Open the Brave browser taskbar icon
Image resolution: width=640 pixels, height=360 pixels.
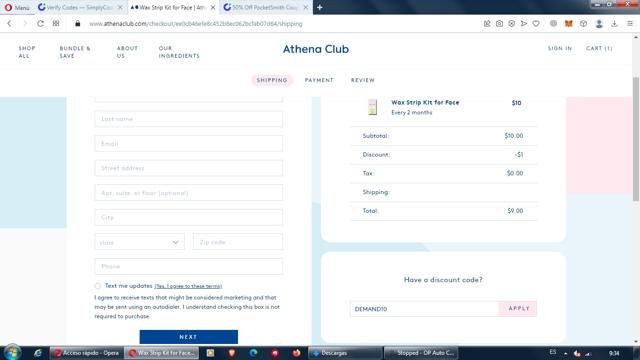coord(232,353)
